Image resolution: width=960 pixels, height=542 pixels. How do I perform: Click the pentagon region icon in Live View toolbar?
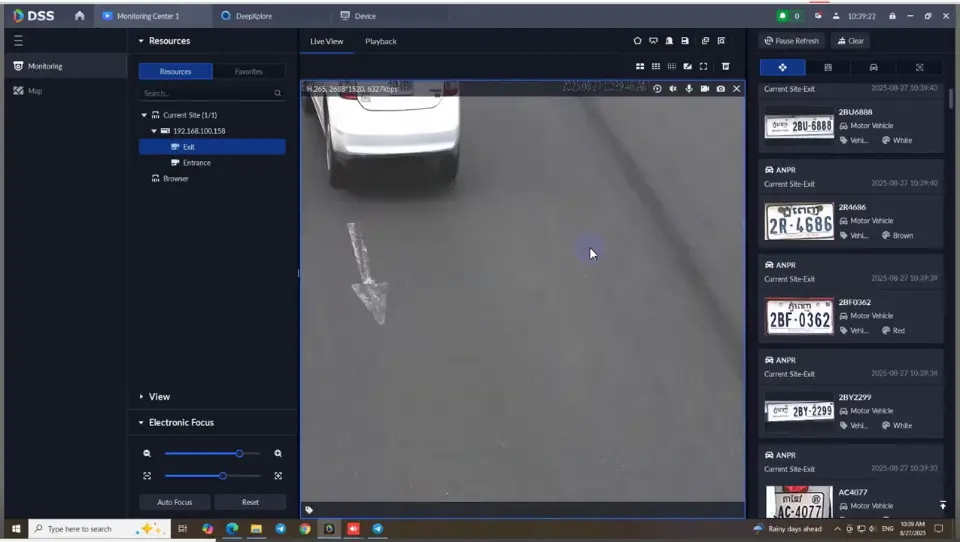pos(637,40)
